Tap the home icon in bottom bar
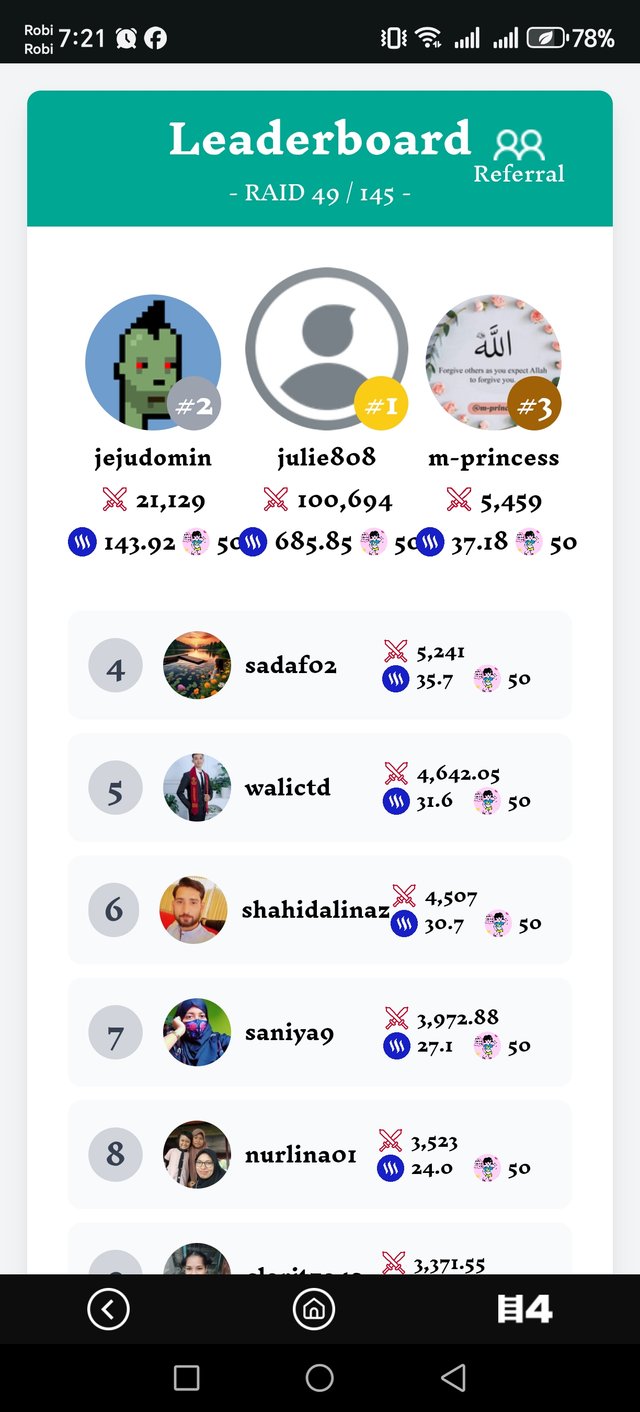Screen dimensions: 640x1412 (313, 1308)
